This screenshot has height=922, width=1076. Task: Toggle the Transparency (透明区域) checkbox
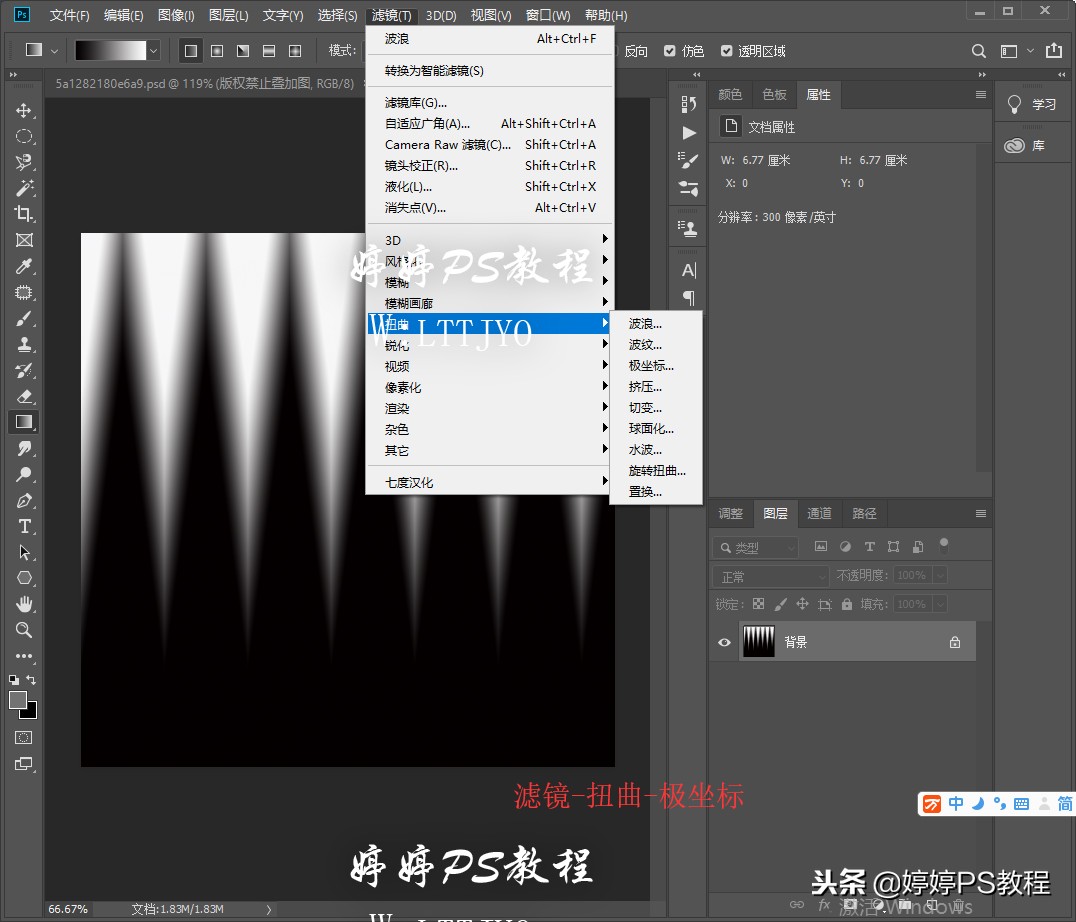pyautogui.click(x=727, y=51)
